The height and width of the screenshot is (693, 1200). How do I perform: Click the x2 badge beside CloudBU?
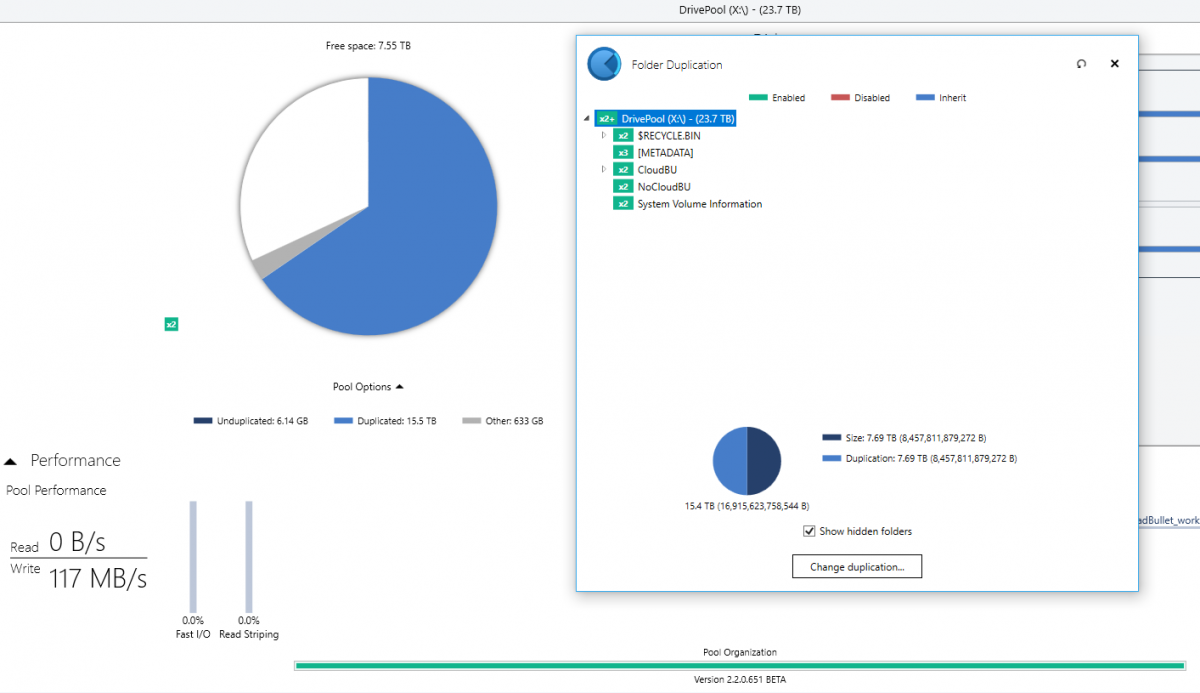pyautogui.click(x=623, y=169)
